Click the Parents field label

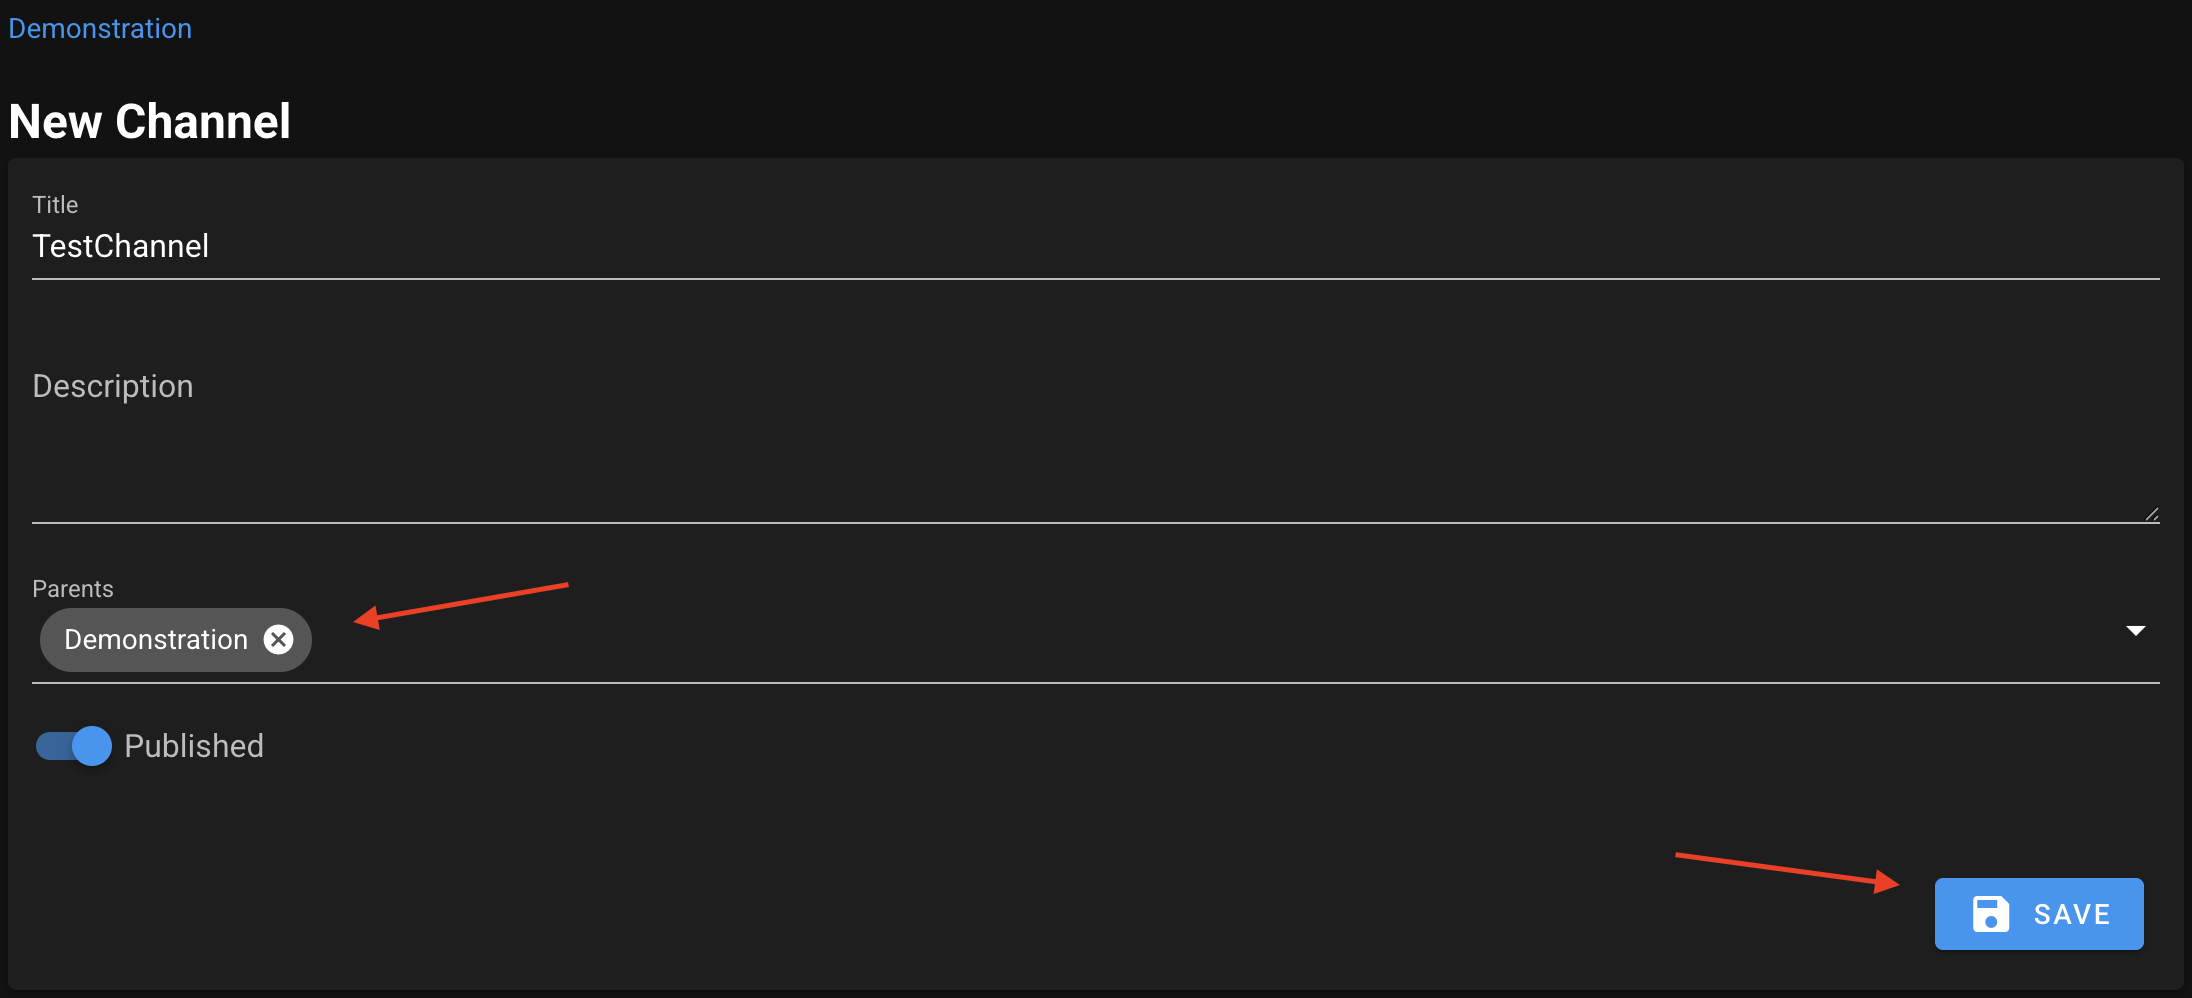coord(73,589)
